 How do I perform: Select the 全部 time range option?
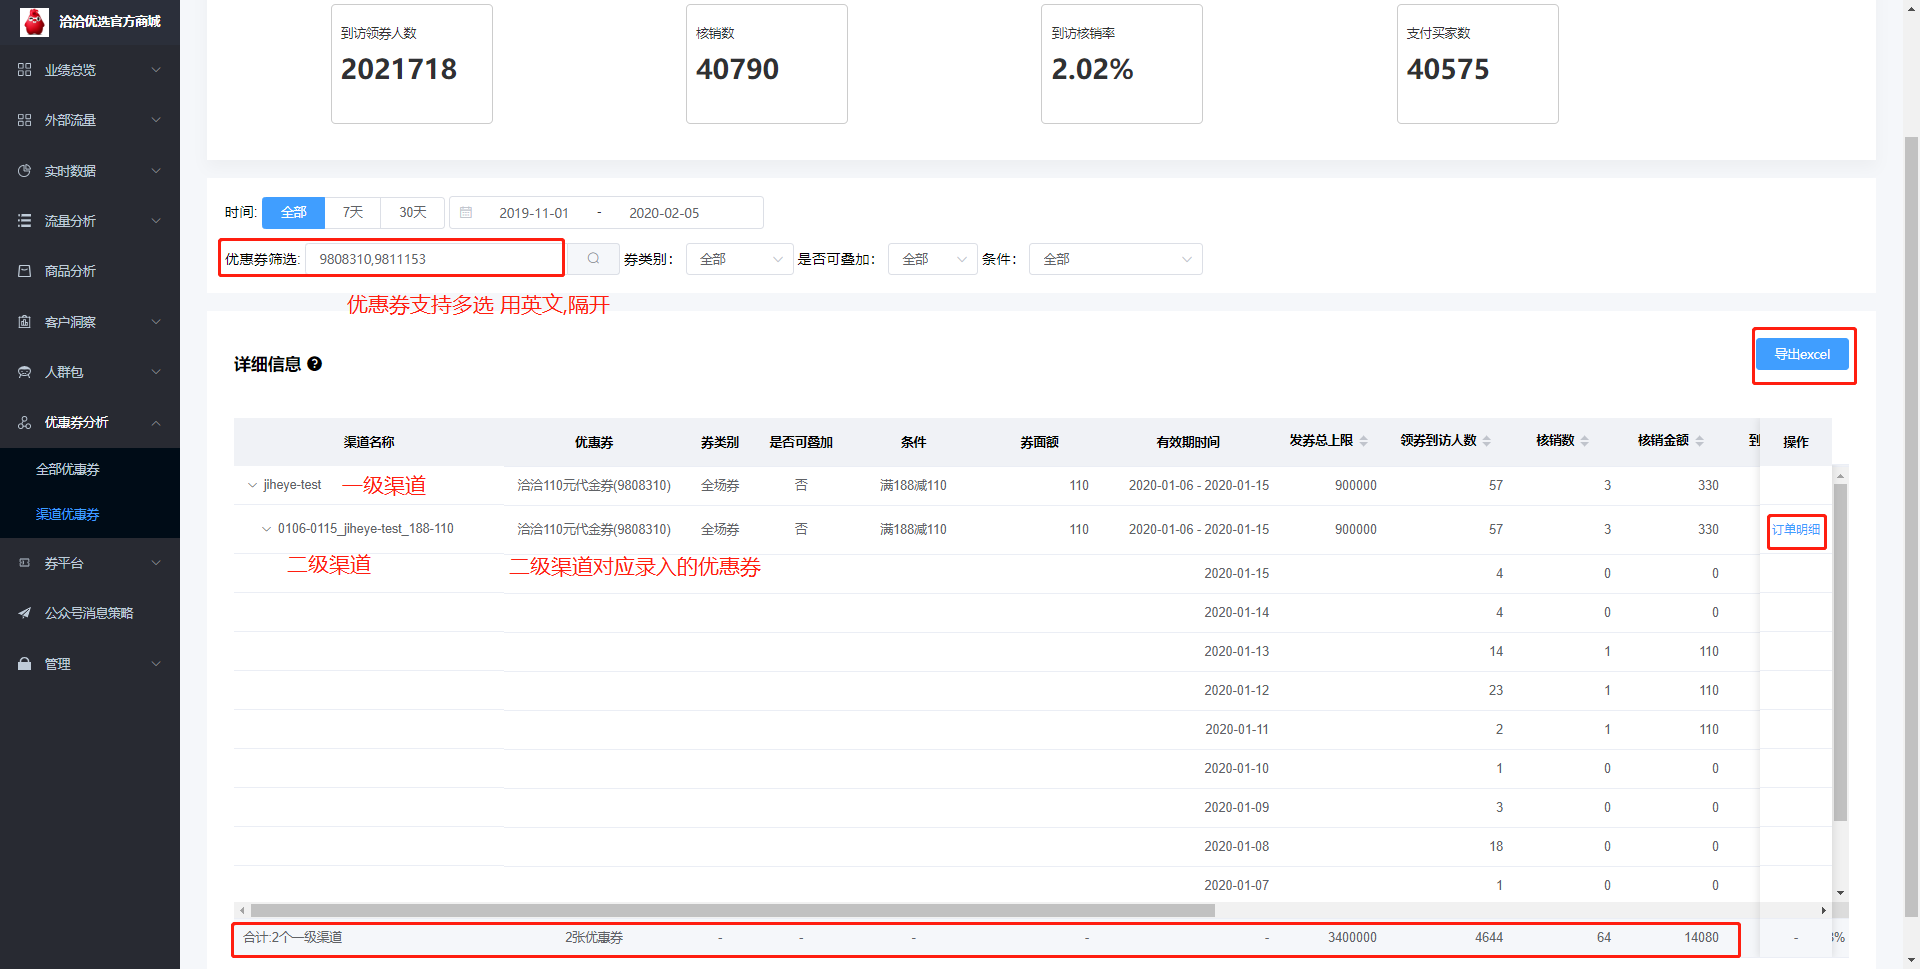pyautogui.click(x=293, y=213)
